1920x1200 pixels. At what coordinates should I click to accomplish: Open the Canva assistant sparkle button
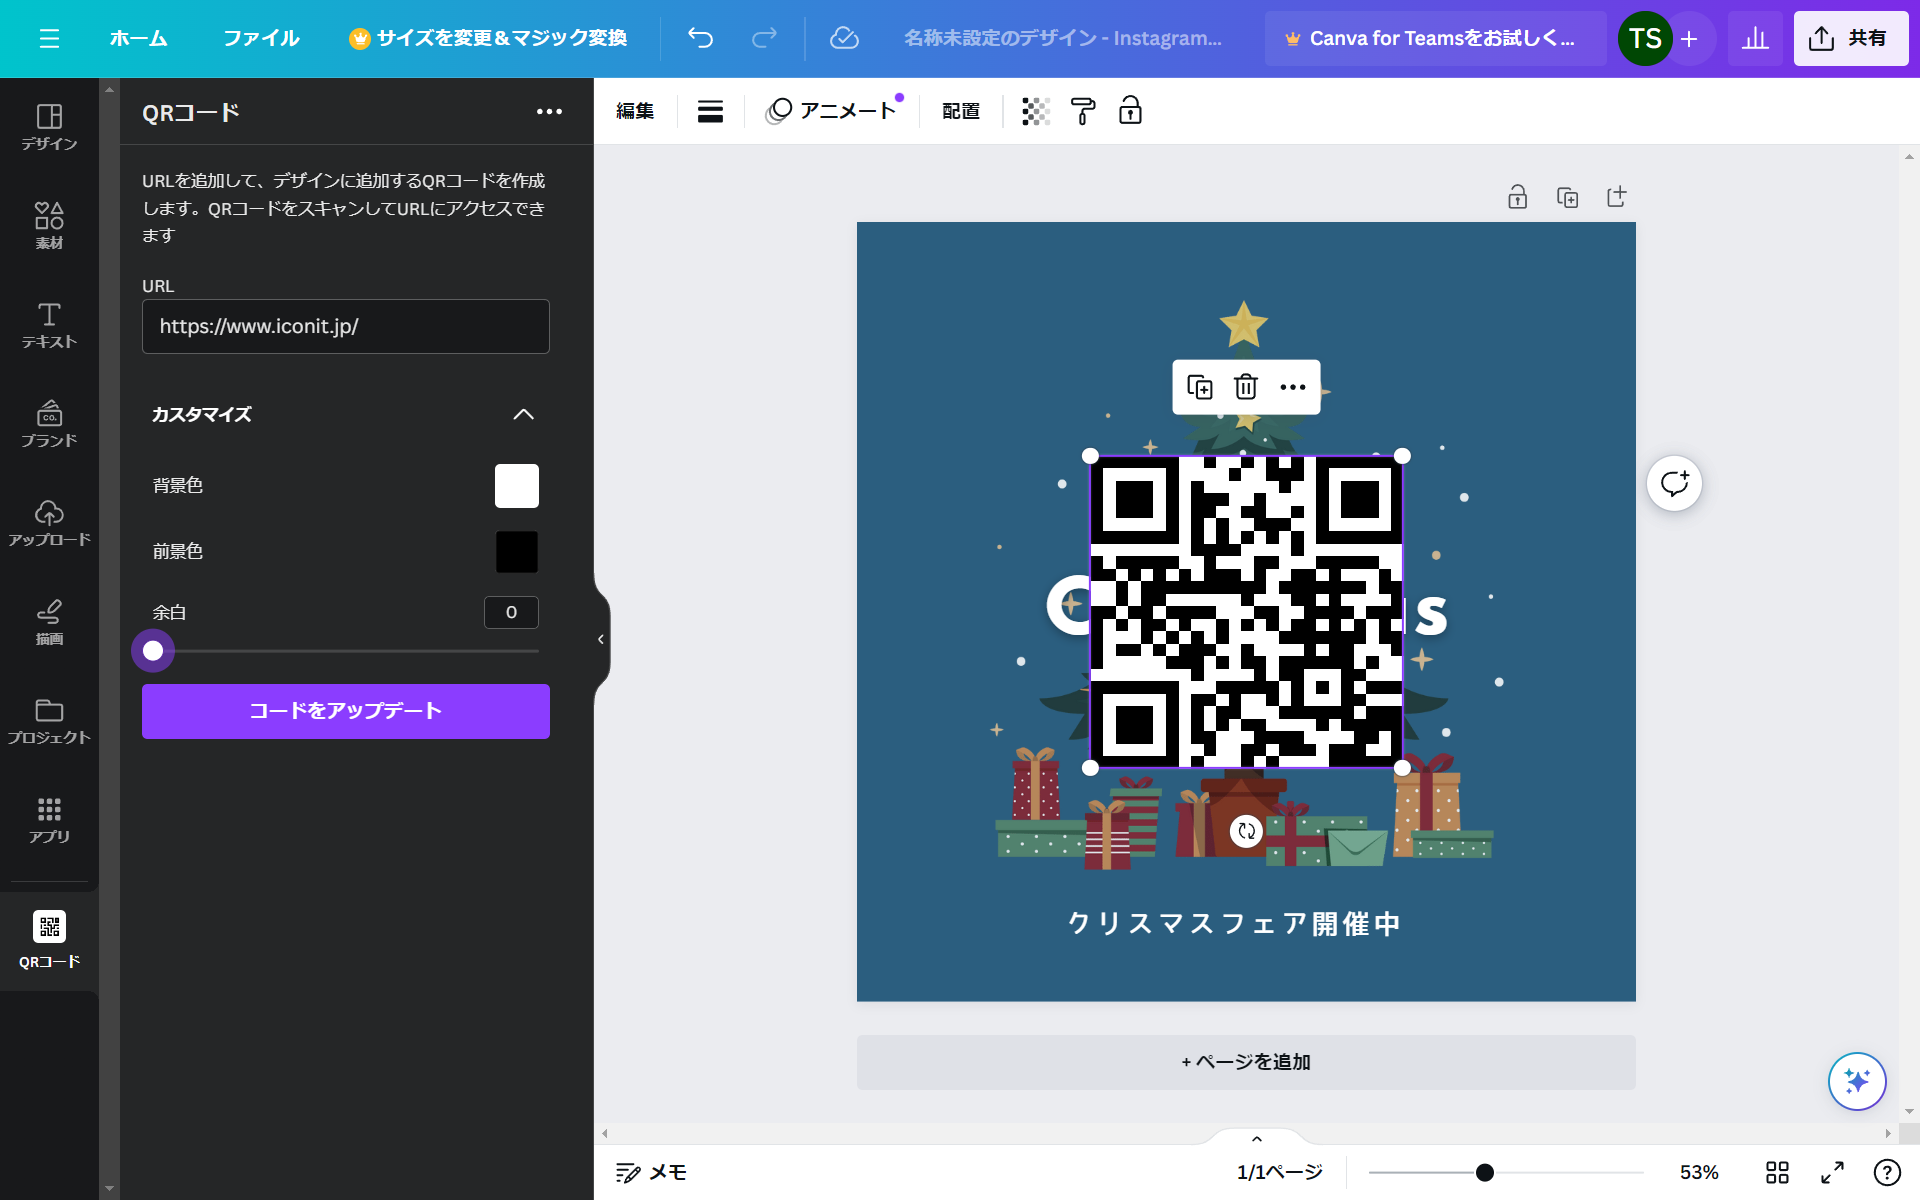1857,1081
